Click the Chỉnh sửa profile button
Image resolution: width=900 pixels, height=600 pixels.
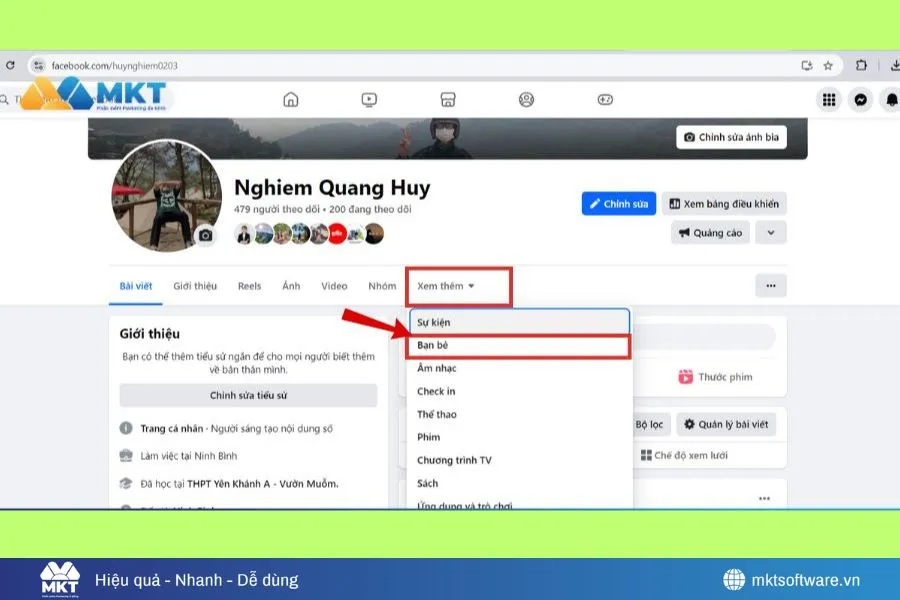coord(618,203)
